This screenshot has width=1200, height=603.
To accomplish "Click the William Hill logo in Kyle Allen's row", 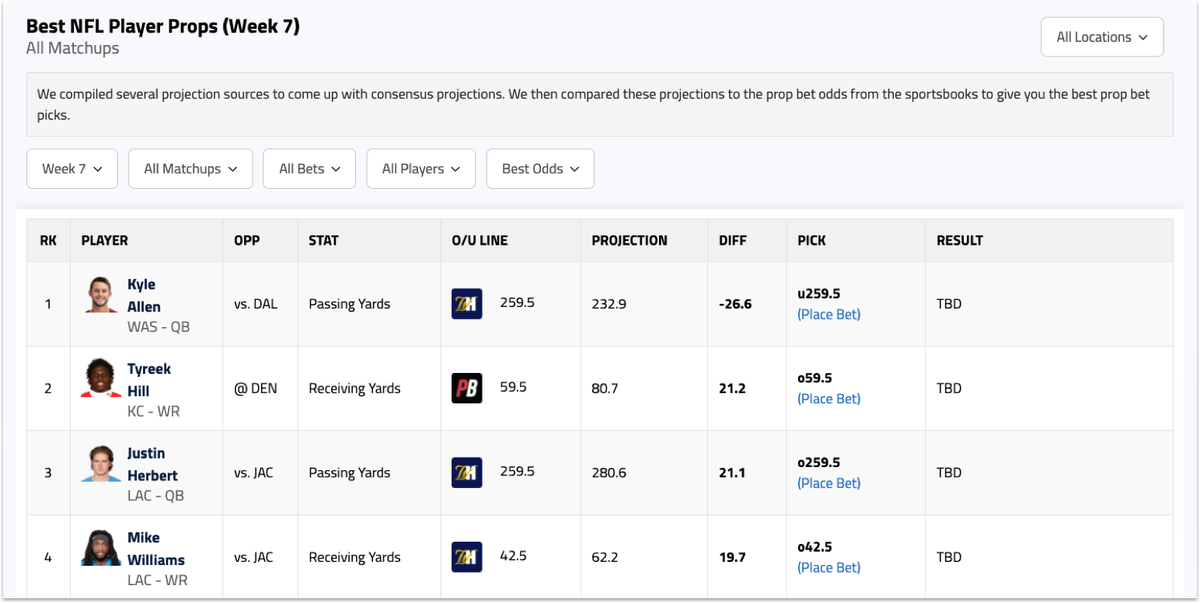I will pyautogui.click(x=467, y=303).
